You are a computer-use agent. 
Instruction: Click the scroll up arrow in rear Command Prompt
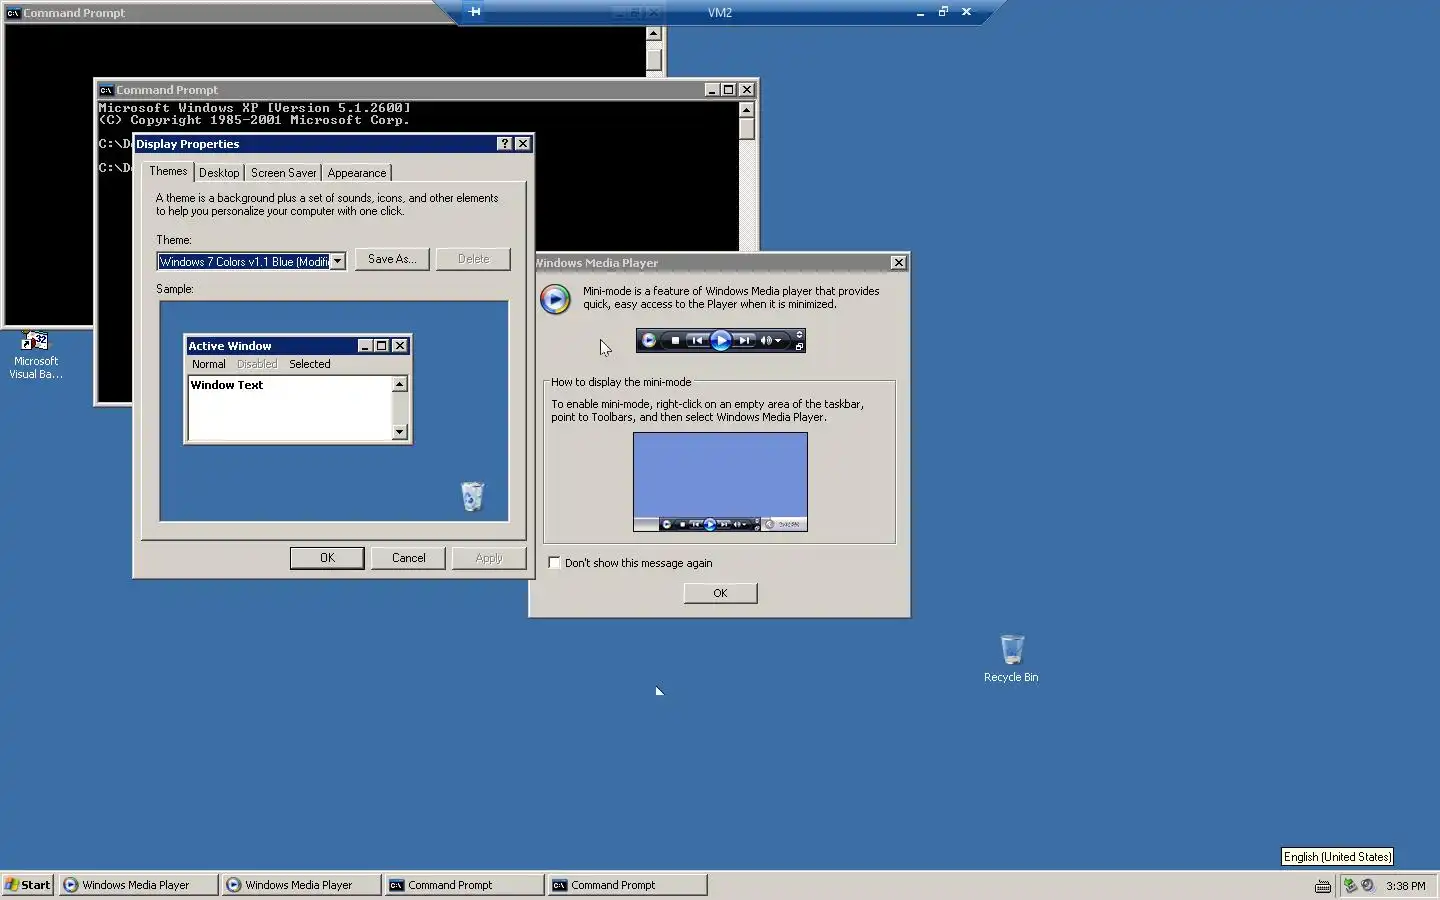click(x=654, y=33)
